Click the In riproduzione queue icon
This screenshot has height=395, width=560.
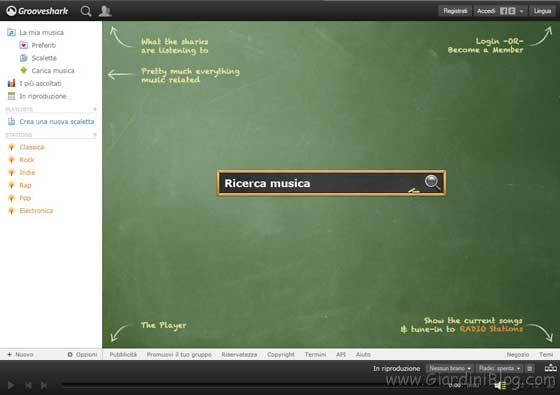click(11, 96)
